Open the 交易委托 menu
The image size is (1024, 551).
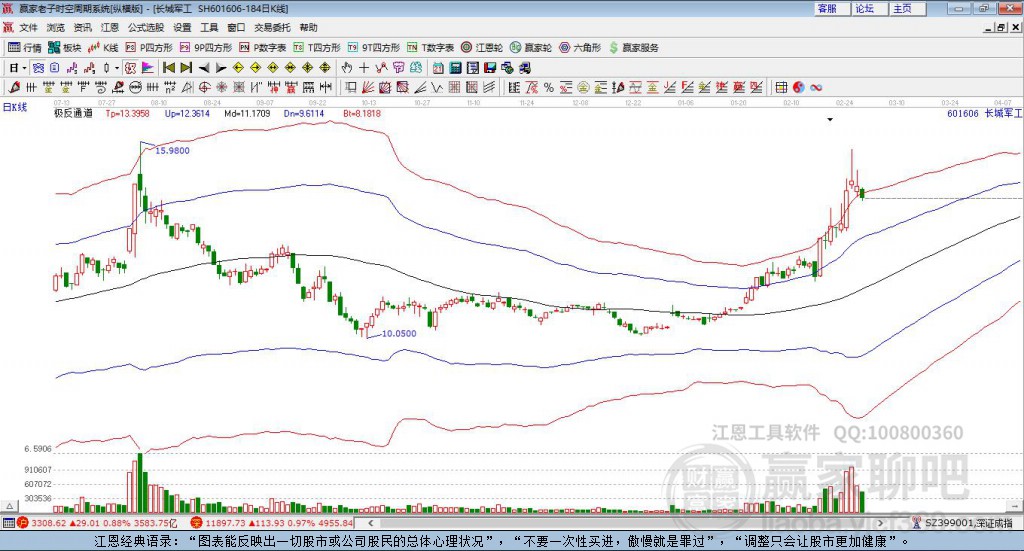[x=272, y=27]
